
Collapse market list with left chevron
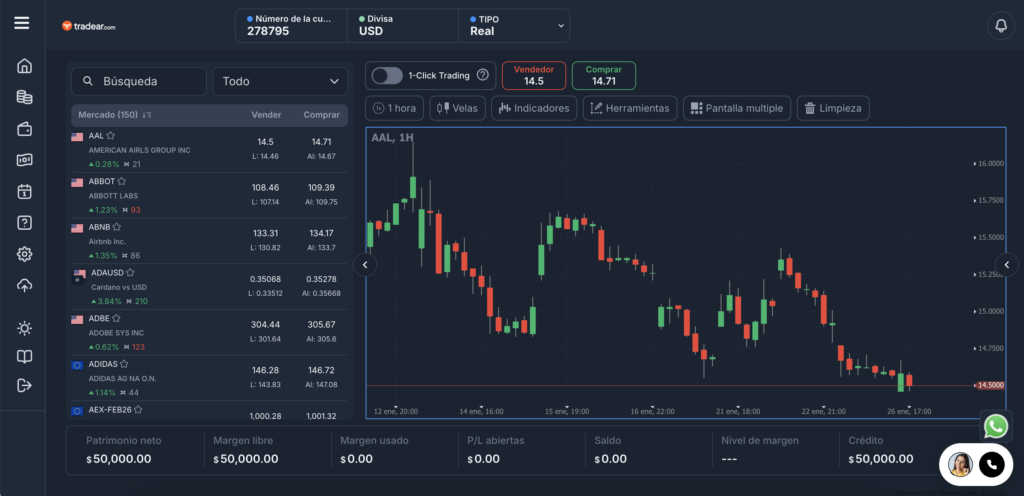point(365,265)
